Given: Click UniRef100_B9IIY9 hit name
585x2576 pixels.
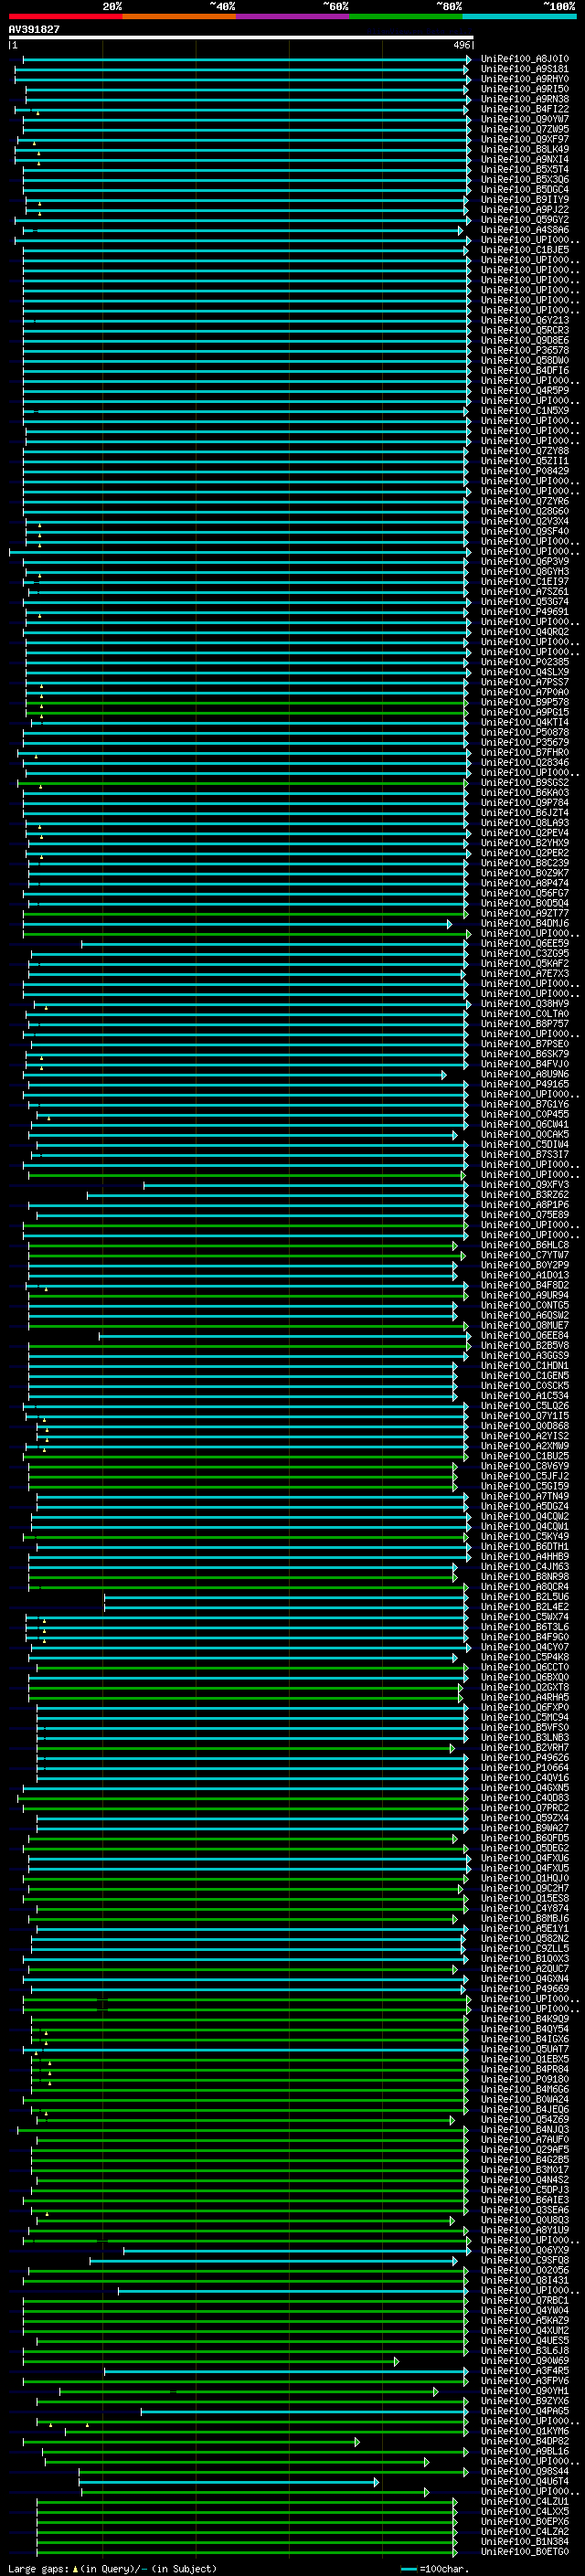Looking at the screenshot, I should point(524,200).
